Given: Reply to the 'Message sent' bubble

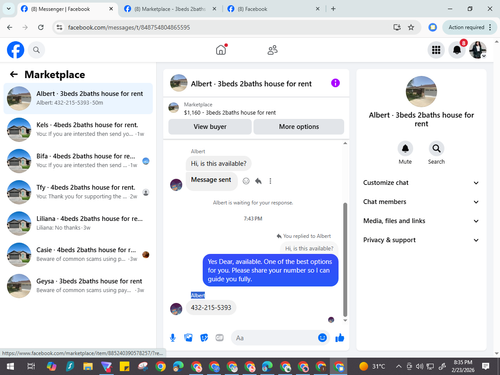Looking at the screenshot, I should (x=258, y=181).
